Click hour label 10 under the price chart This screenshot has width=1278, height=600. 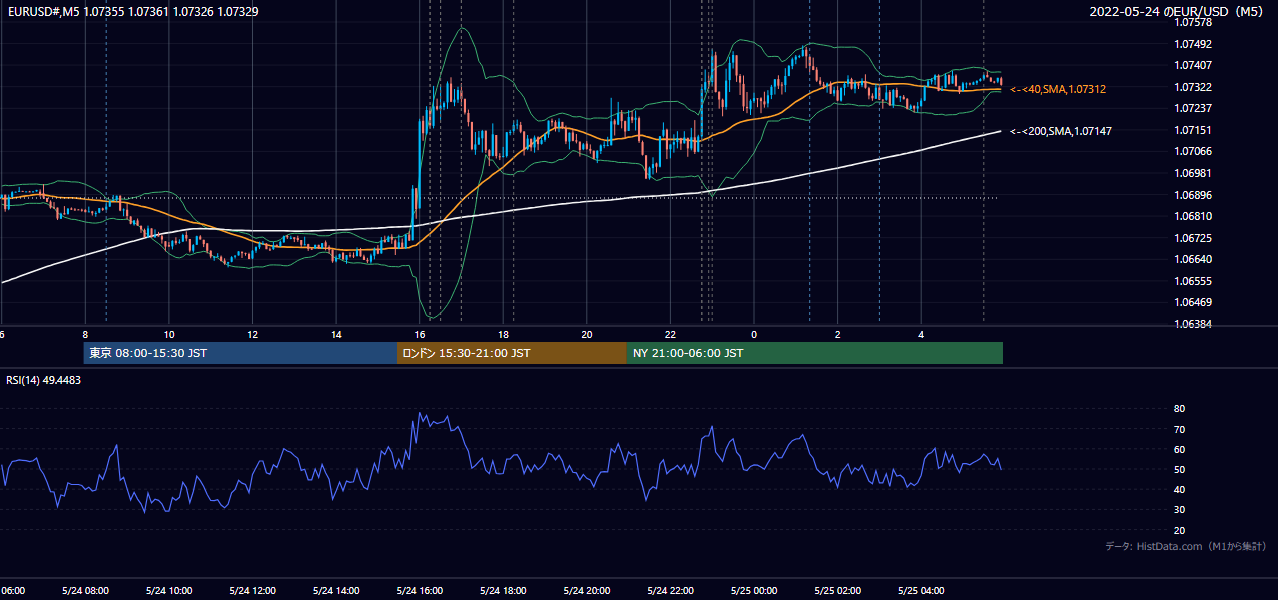pos(169,334)
